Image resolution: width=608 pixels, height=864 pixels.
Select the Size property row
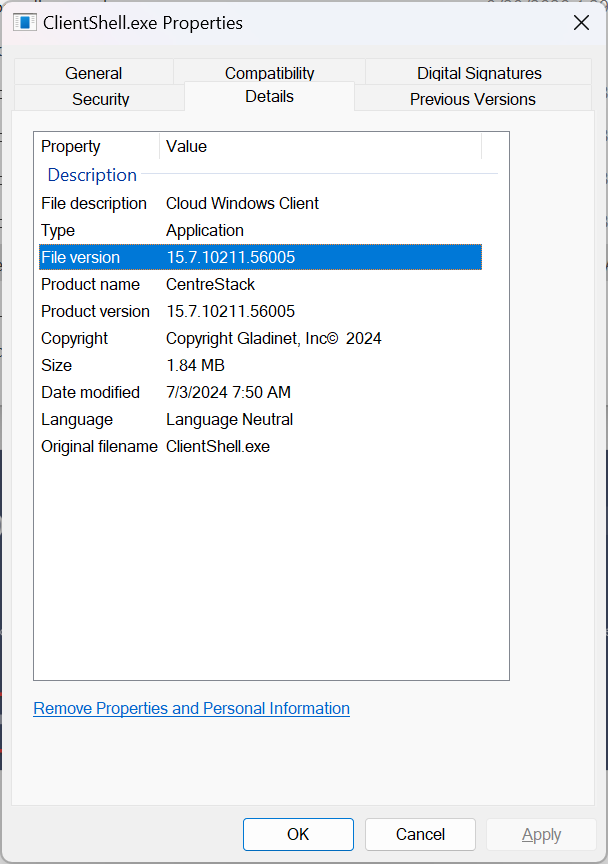(260, 365)
